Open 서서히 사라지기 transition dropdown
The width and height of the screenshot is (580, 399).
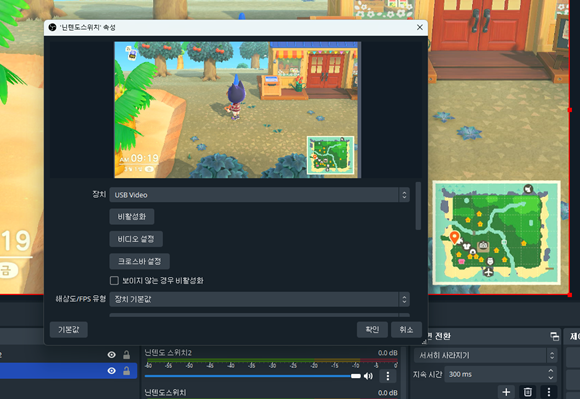485,355
